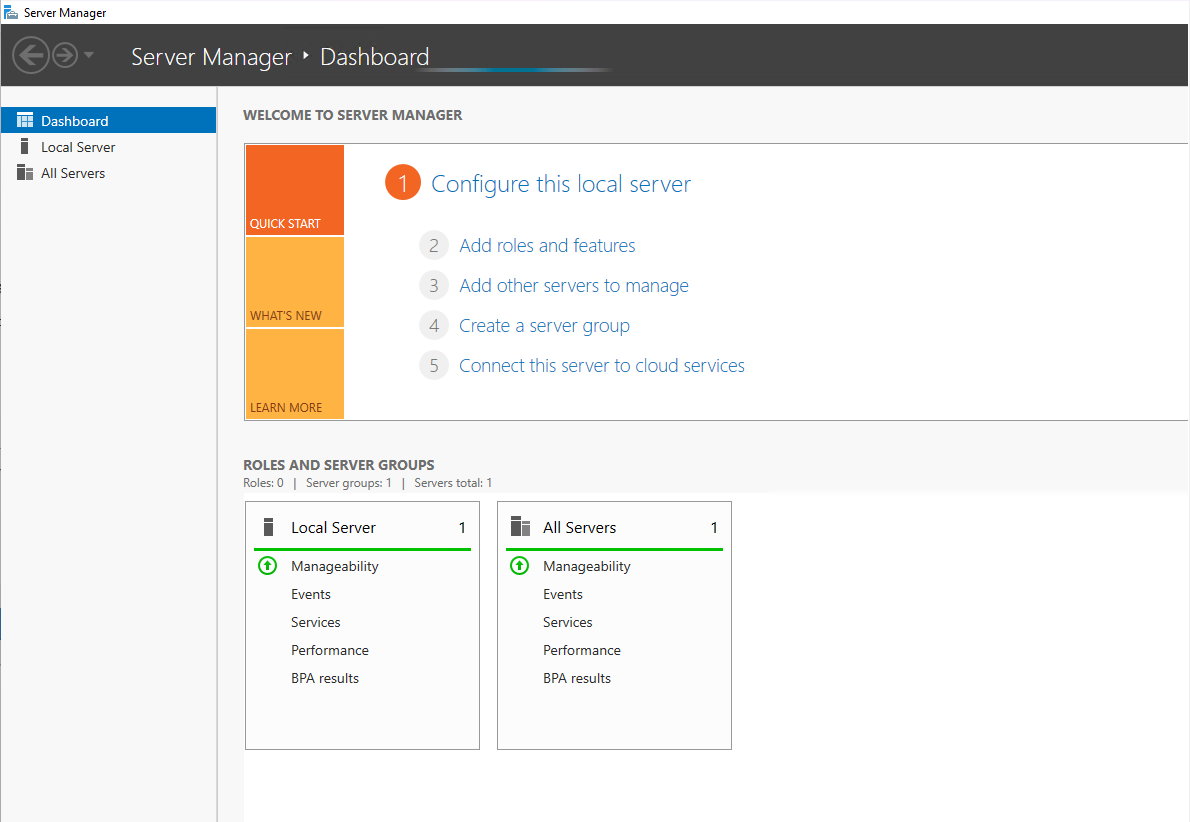This screenshot has width=1190, height=822.
Task: Click the Server Manager title bar icon
Action: coord(11,12)
